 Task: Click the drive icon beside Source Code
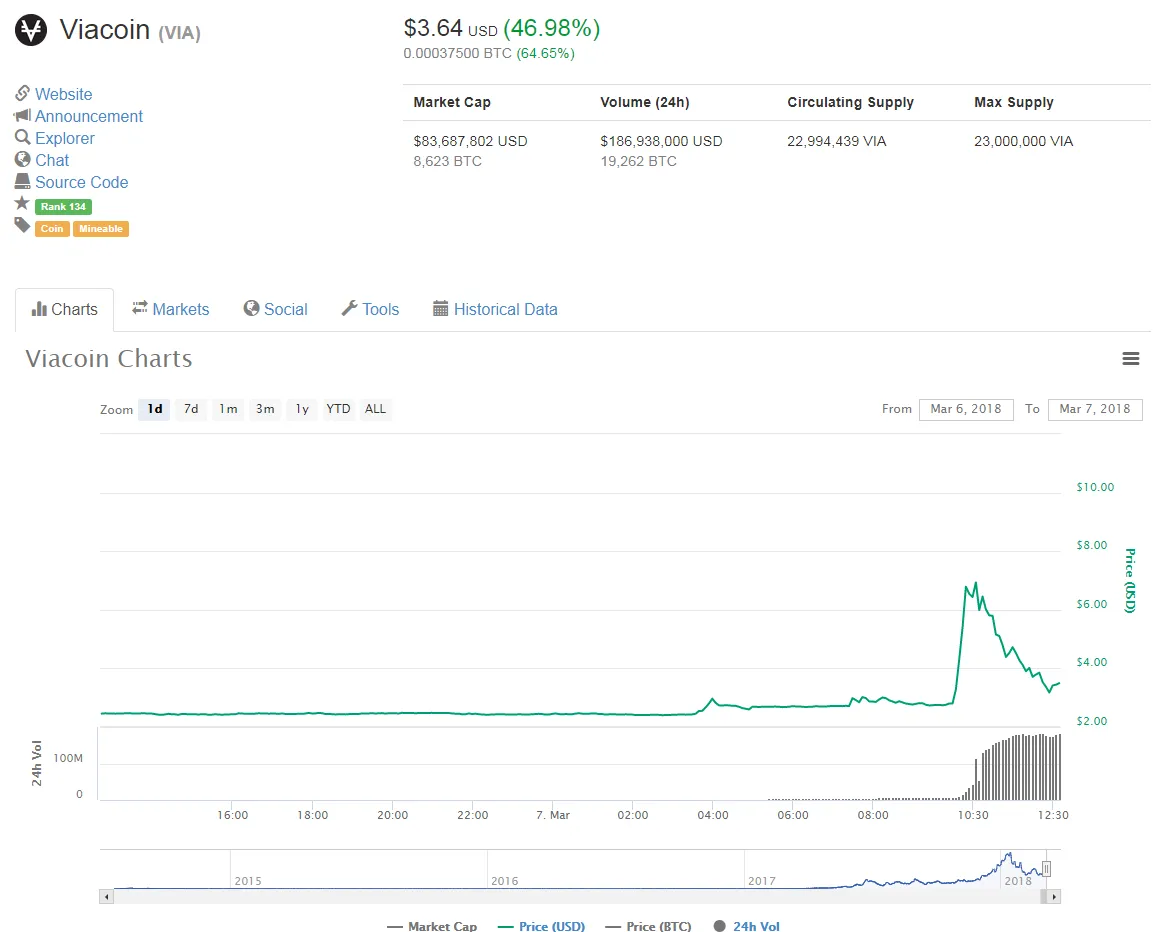(23, 181)
